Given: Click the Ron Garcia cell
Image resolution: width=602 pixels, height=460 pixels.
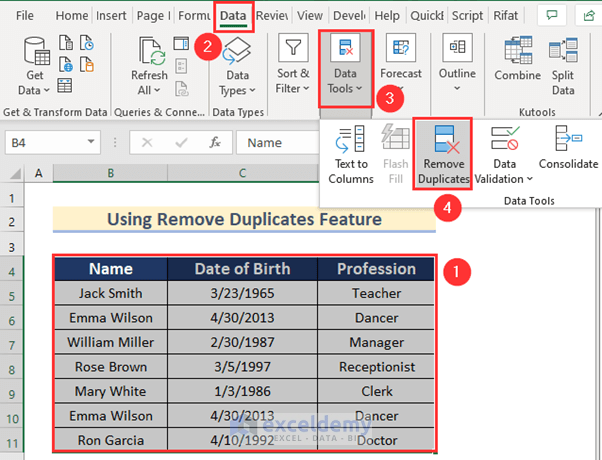Looking at the screenshot, I should pos(111,440).
